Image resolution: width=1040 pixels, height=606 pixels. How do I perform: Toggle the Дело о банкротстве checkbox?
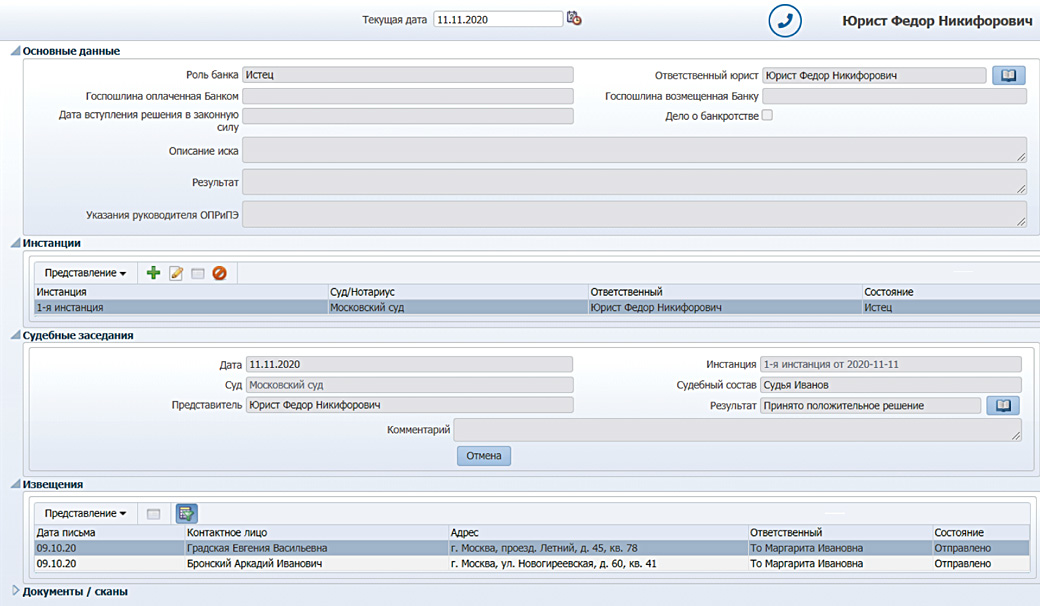tap(768, 116)
